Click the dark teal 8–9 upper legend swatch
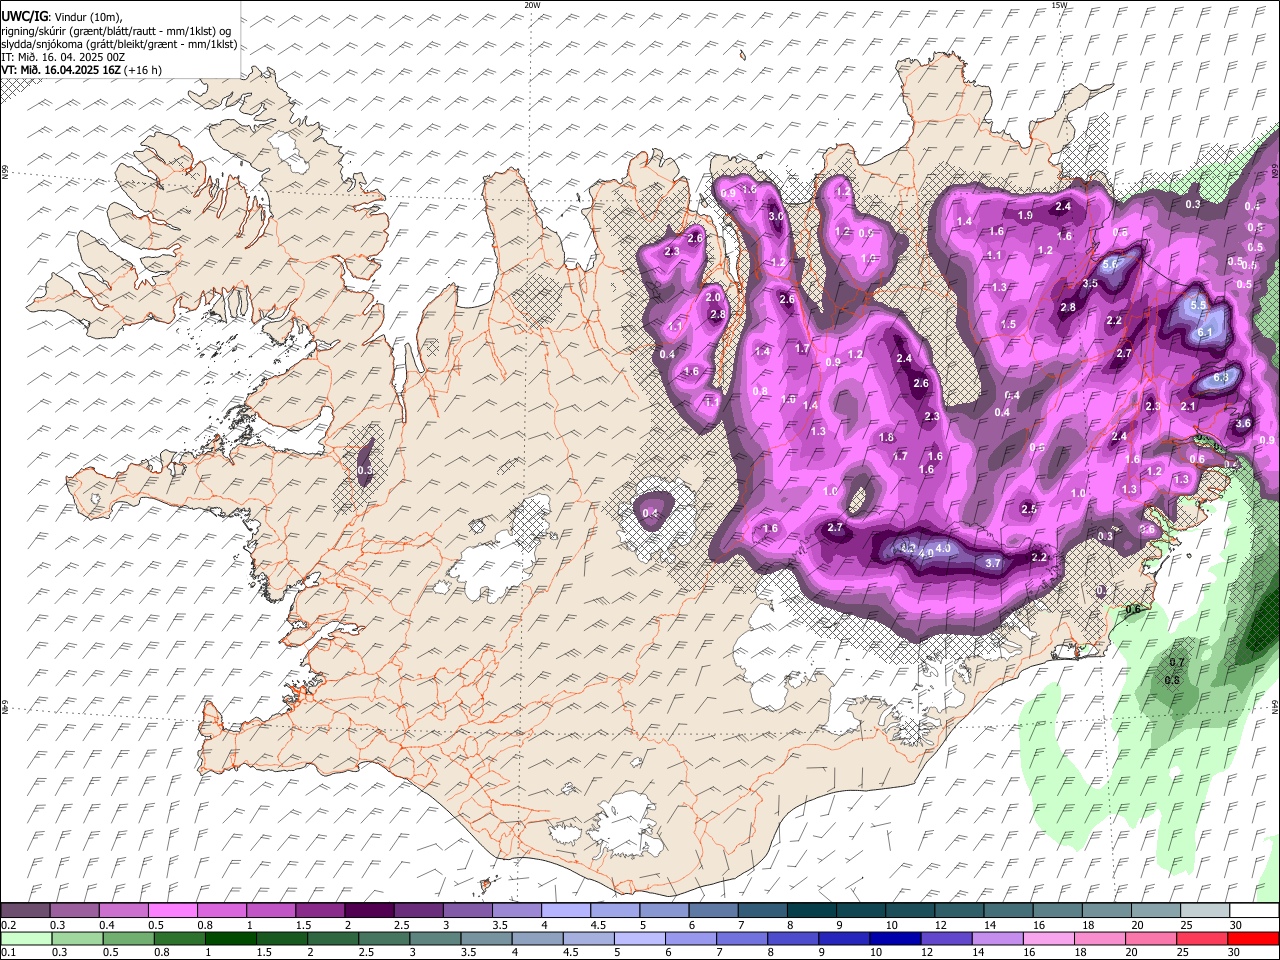1280x960 pixels. (812, 911)
